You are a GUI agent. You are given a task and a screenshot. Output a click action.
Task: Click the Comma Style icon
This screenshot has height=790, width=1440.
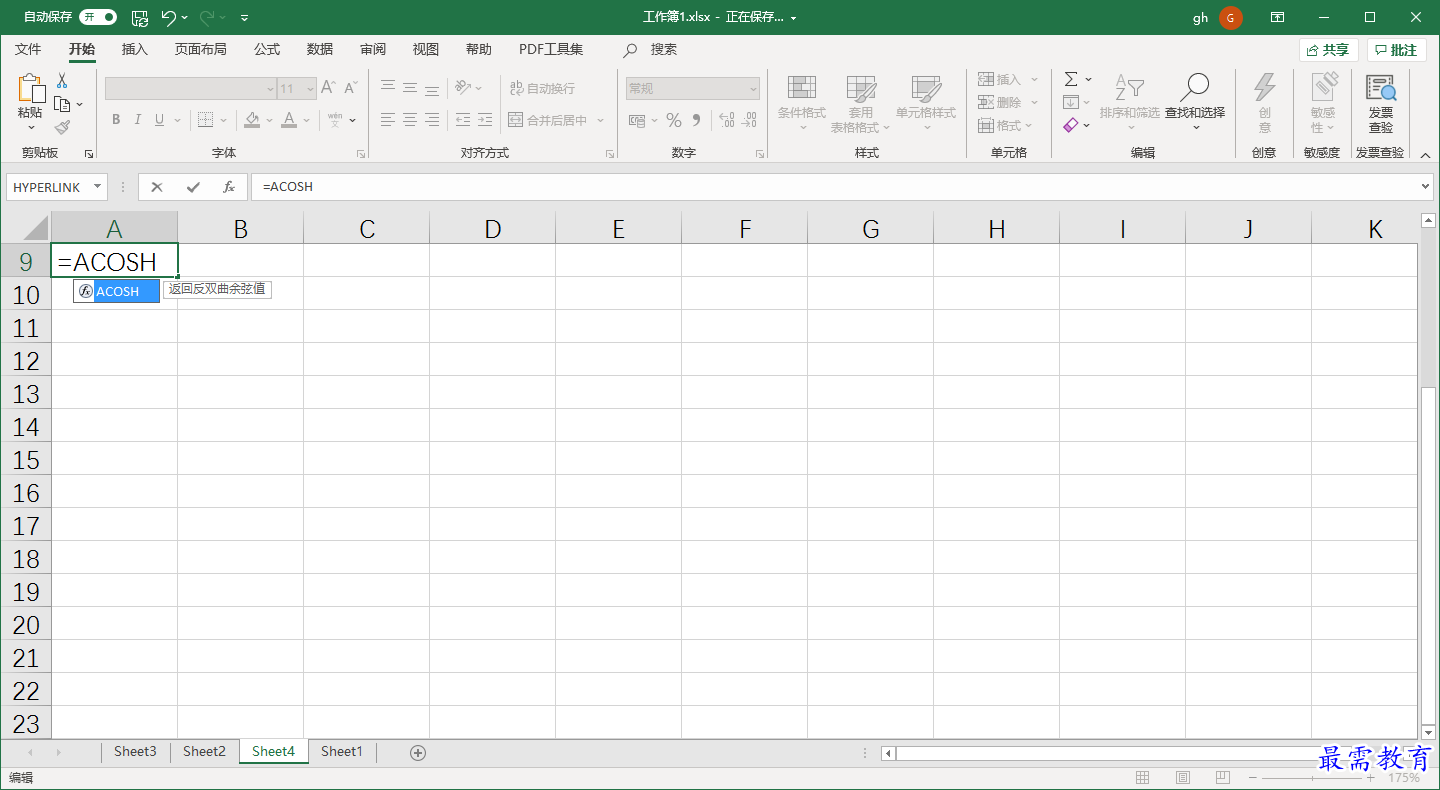point(696,120)
